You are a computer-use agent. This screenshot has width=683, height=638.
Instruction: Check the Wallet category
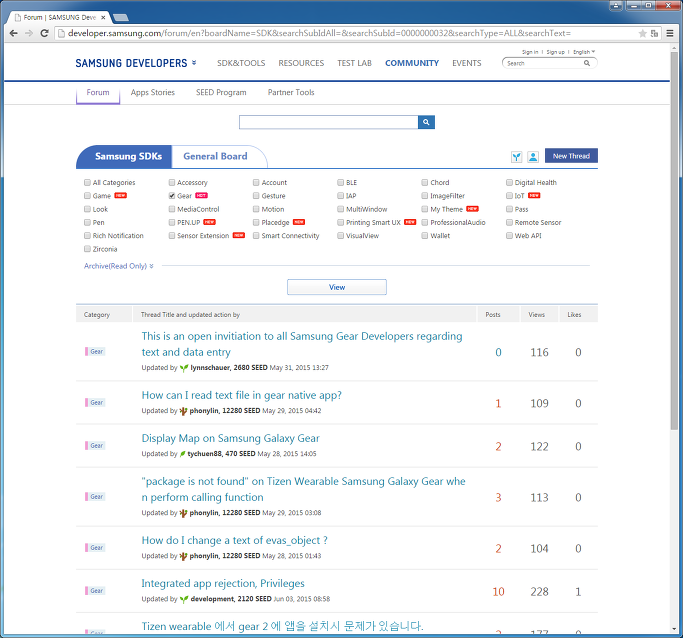pyautogui.click(x=425, y=236)
